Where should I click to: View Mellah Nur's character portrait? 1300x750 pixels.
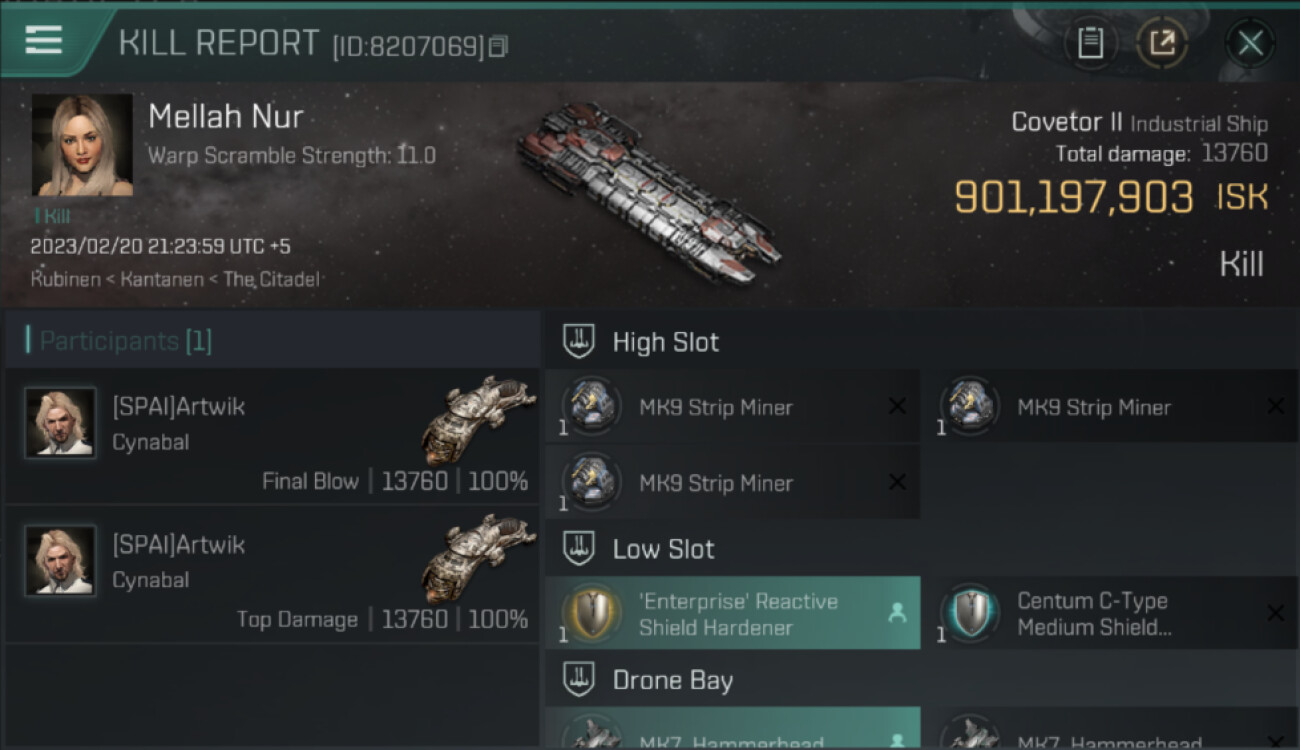tap(82, 145)
